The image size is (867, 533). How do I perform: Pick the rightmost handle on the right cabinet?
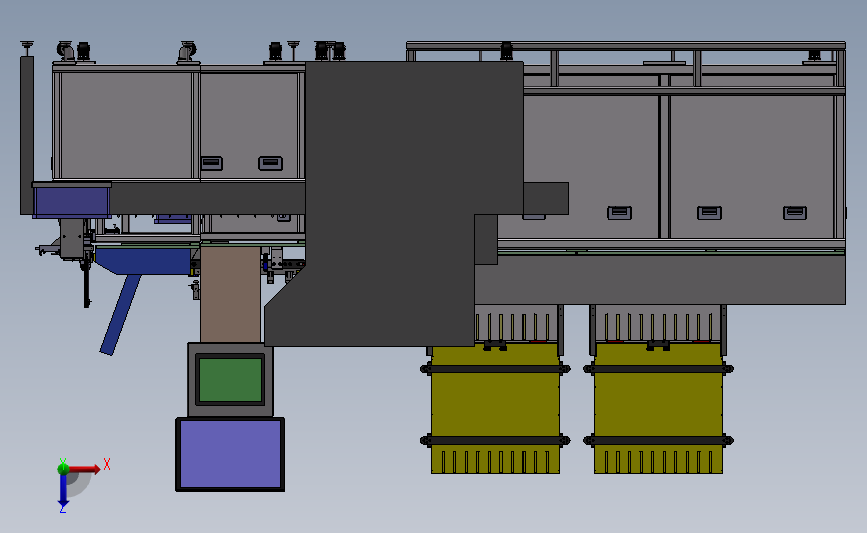tap(795, 213)
